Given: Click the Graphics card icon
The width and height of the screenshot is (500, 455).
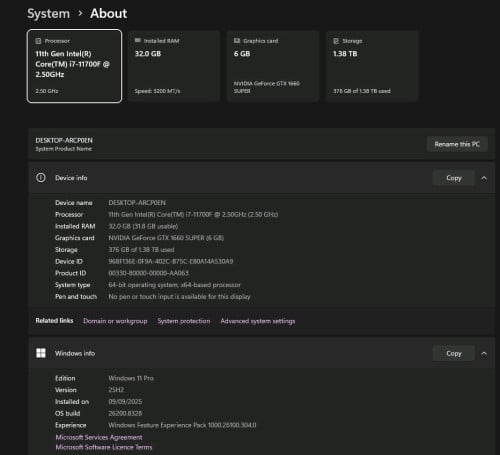Looking at the screenshot, I should 237,41.
